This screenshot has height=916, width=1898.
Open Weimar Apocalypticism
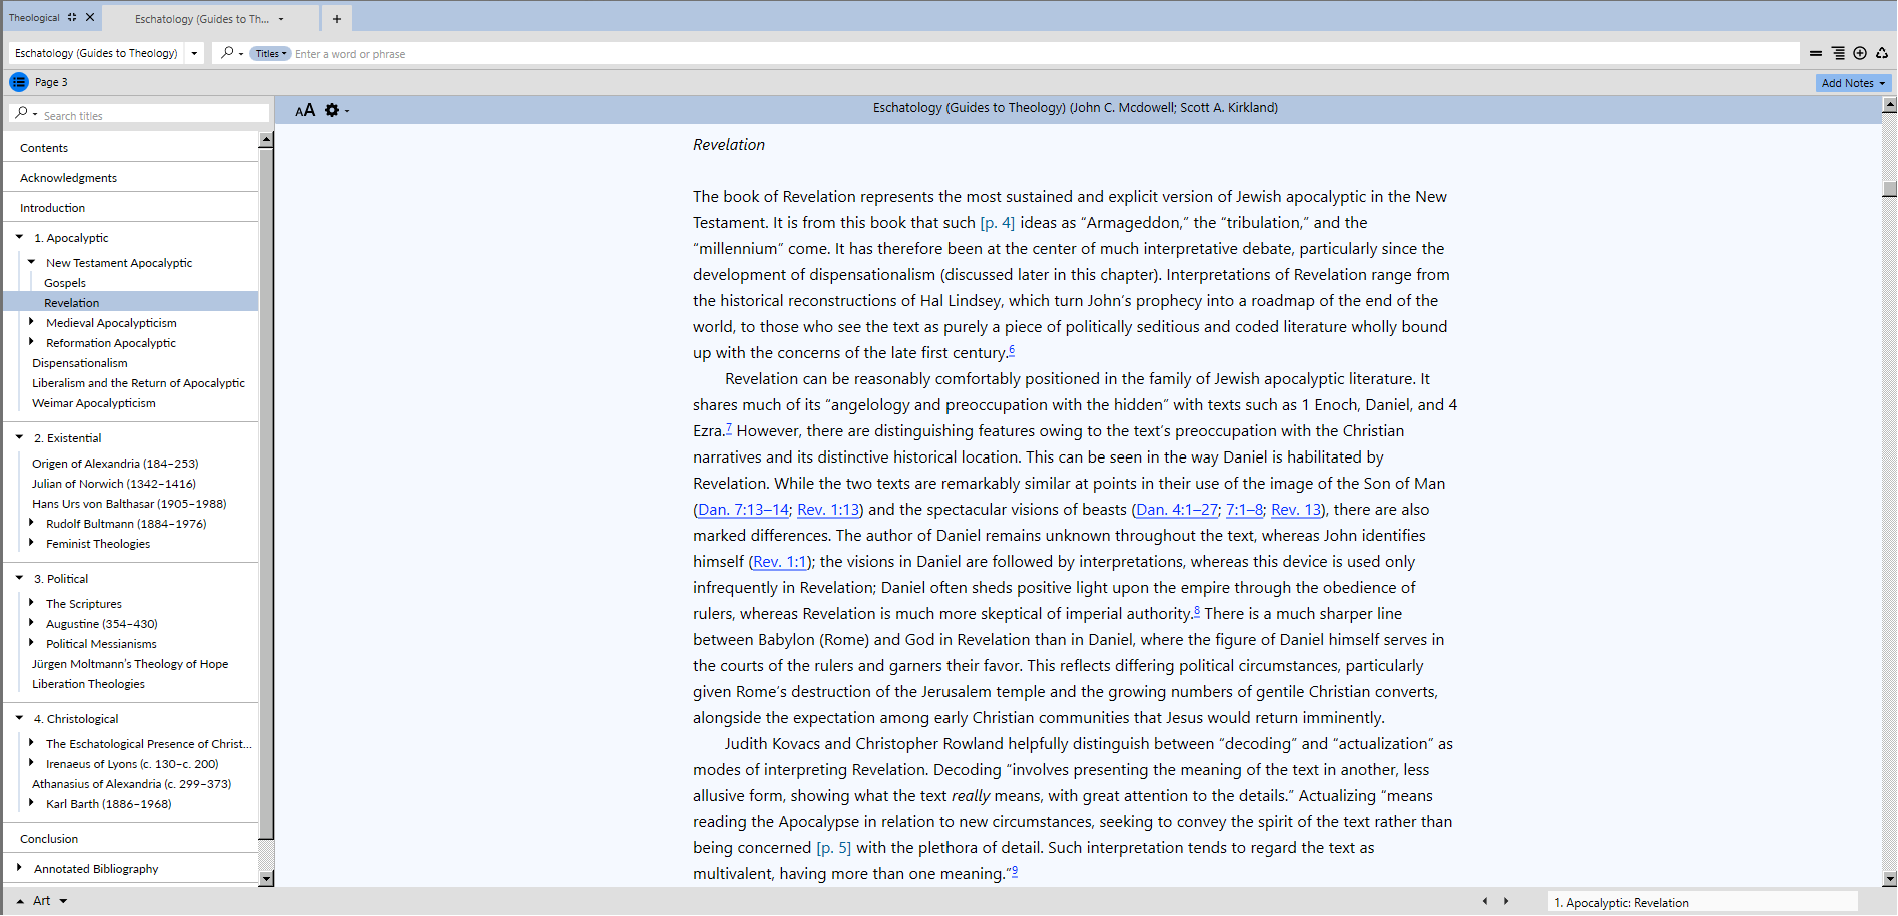94,403
